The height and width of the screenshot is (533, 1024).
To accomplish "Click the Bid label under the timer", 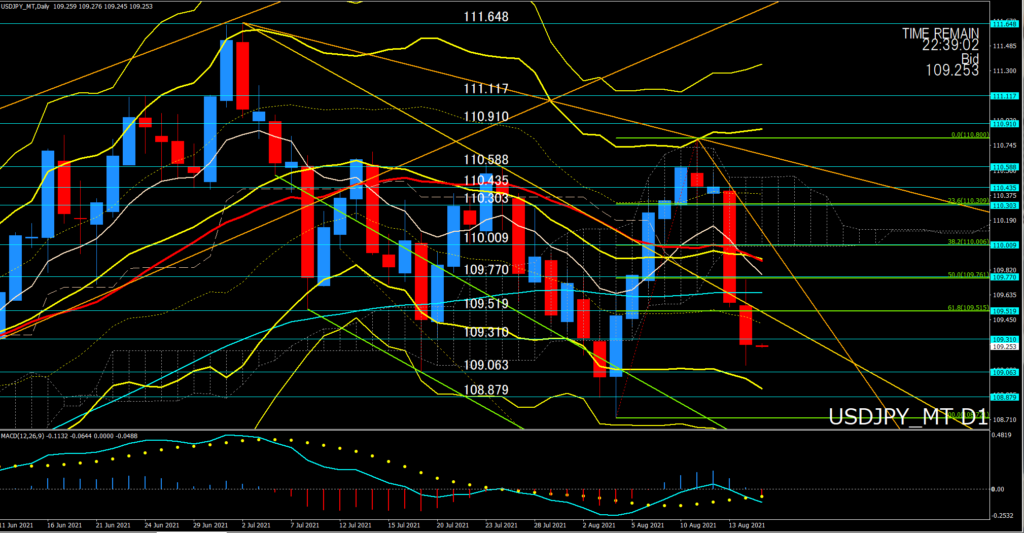I will pos(970,58).
